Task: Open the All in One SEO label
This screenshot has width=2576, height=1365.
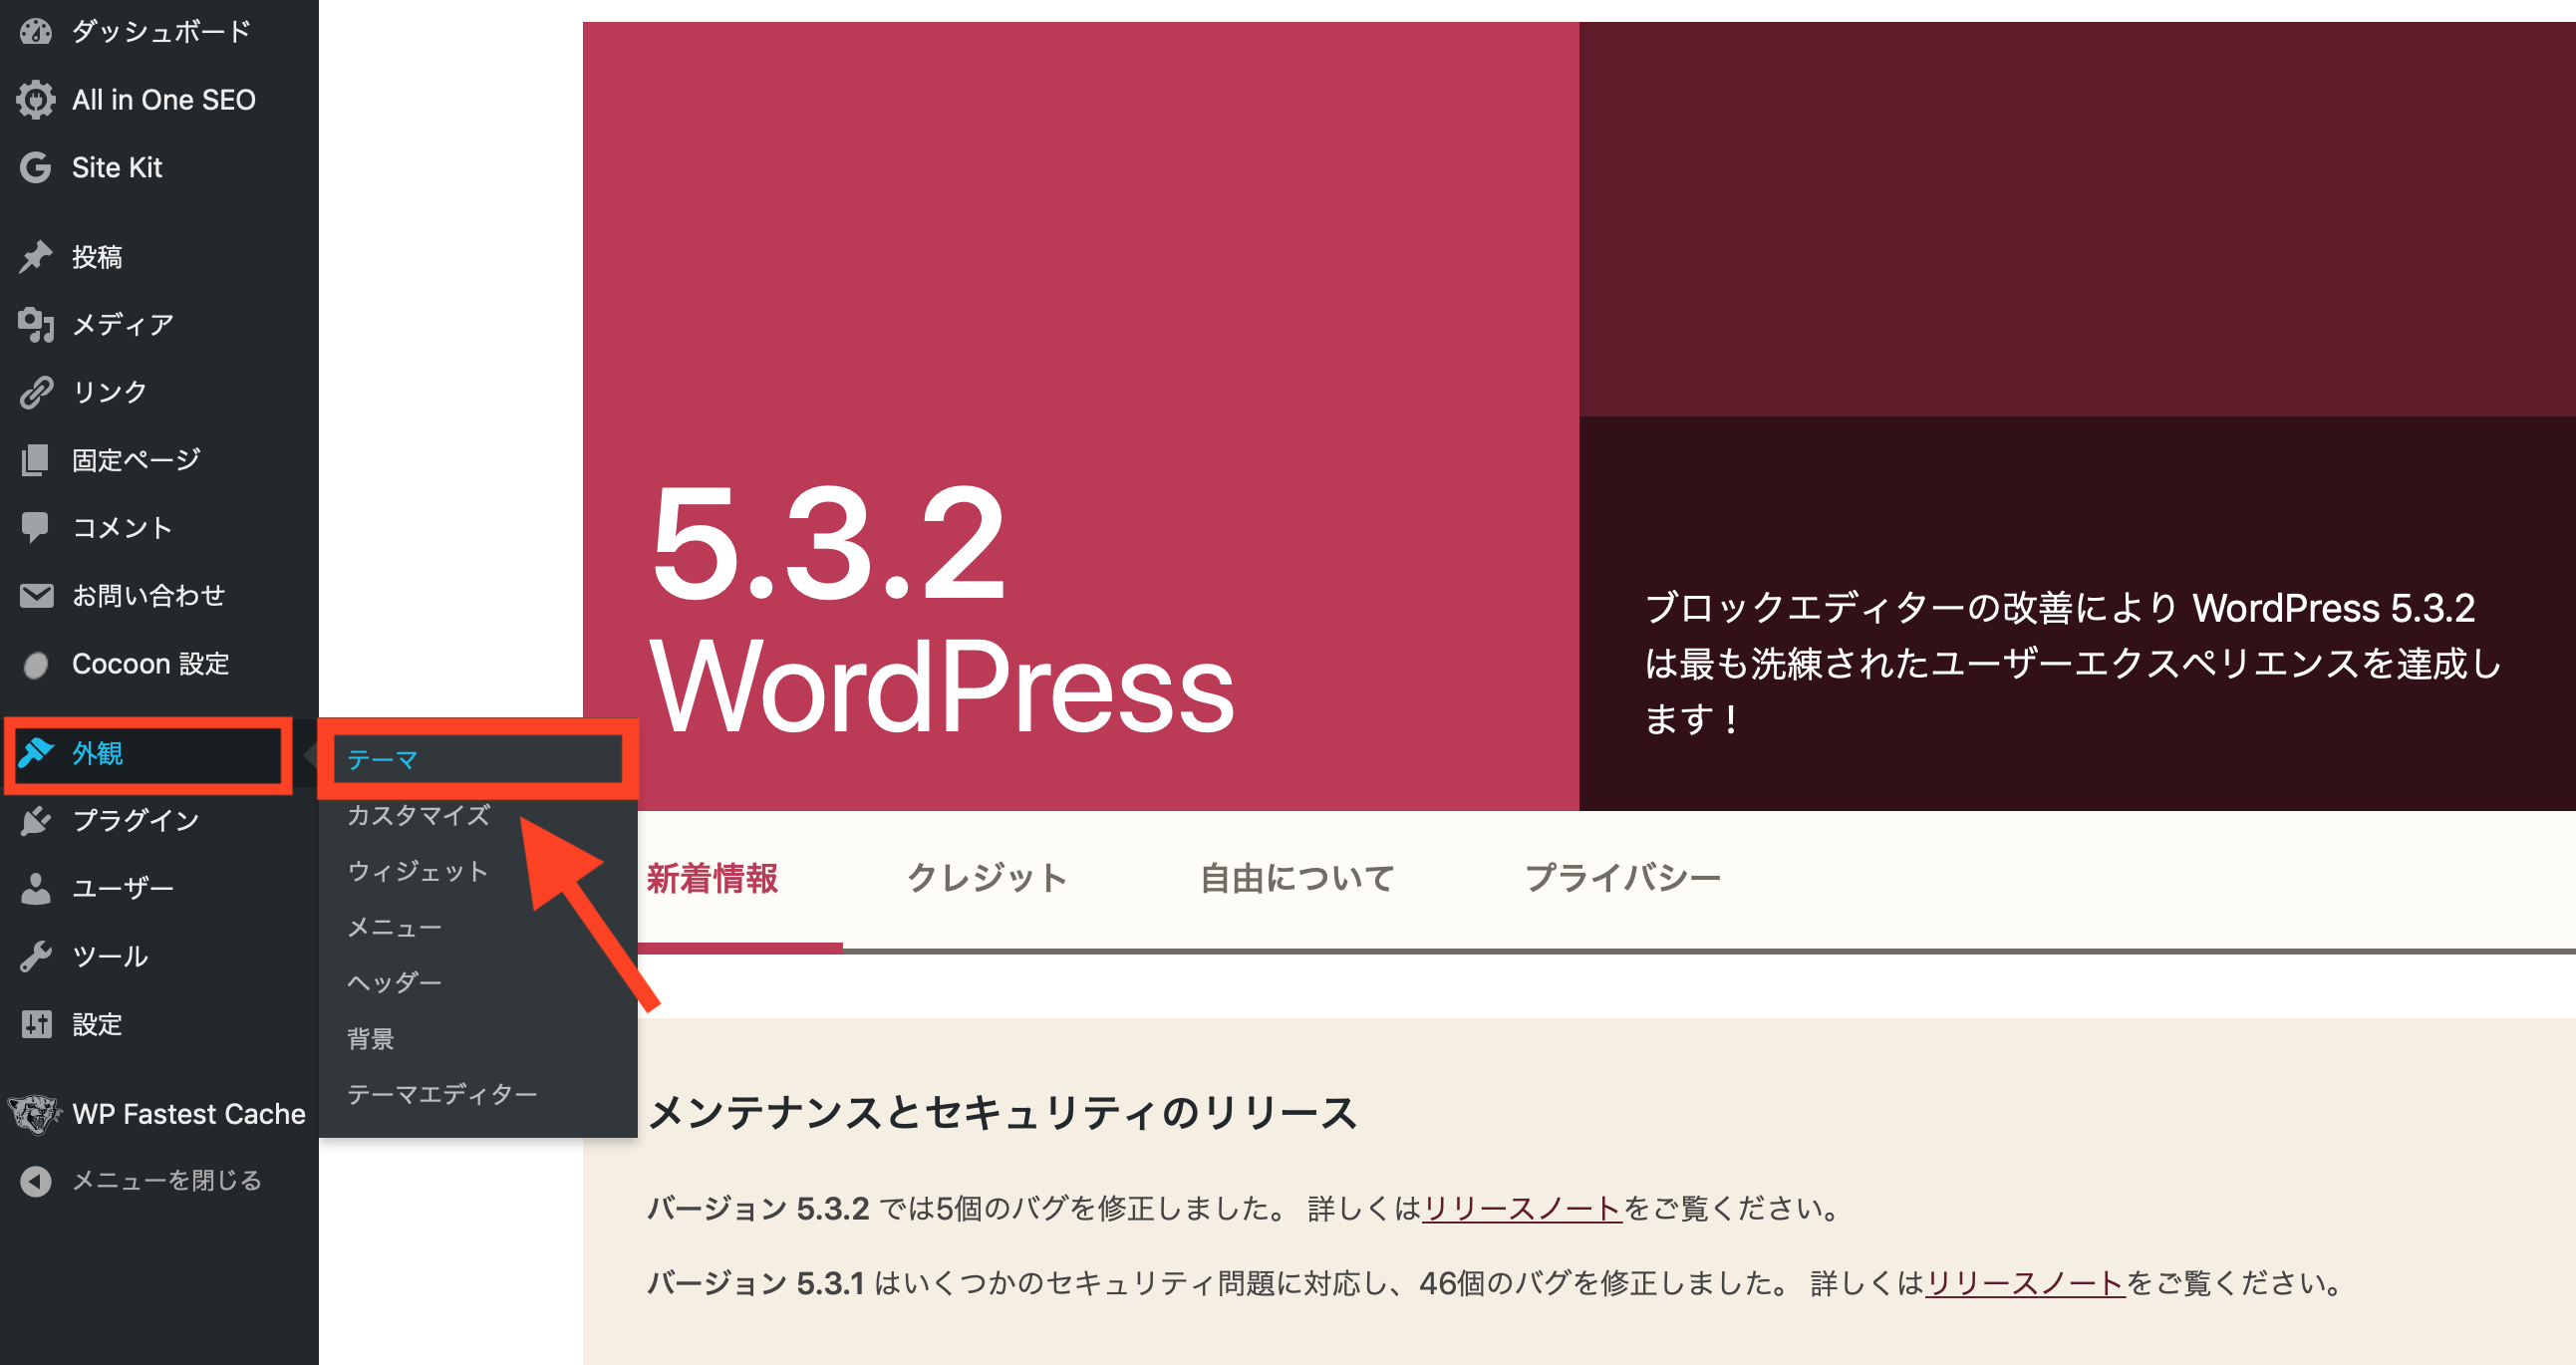Action: (164, 99)
